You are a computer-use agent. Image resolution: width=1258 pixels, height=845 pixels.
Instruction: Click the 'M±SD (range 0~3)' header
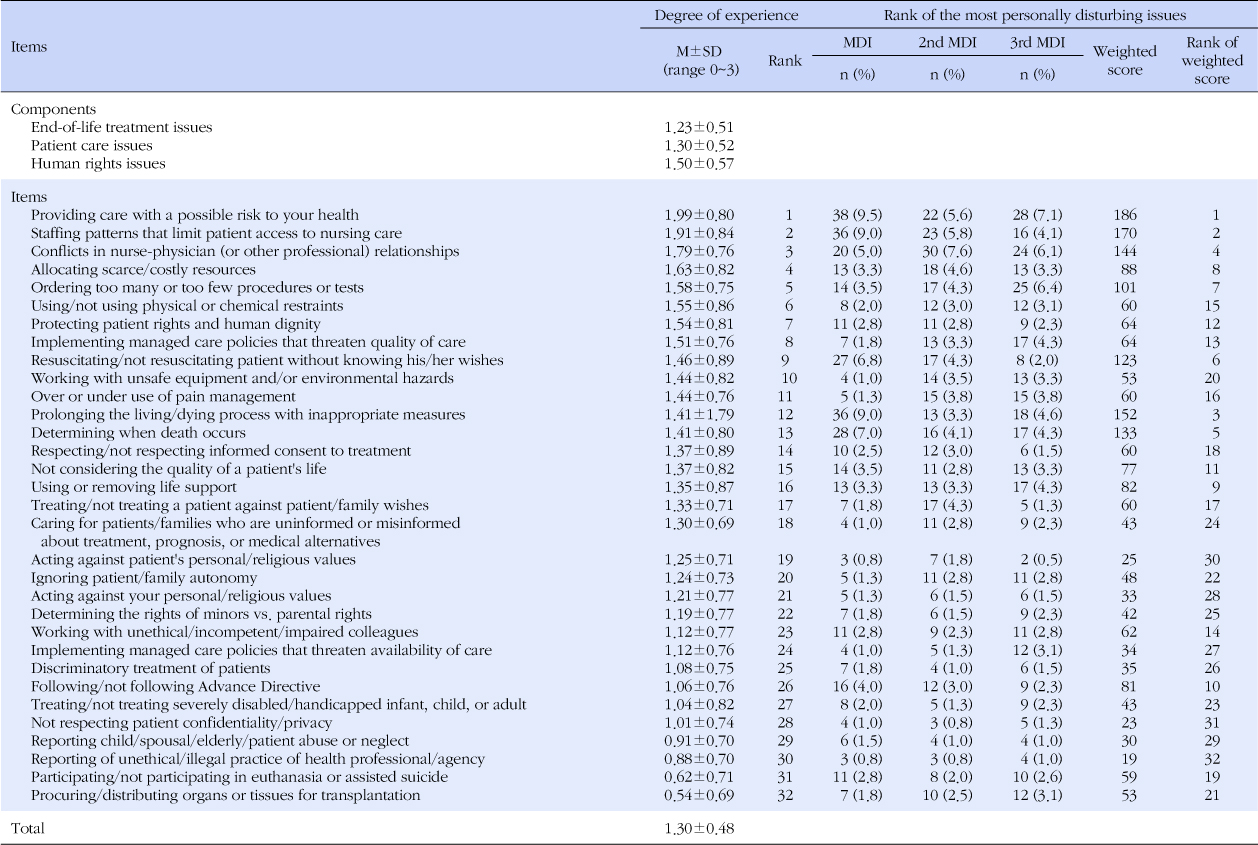coord(699,60)
